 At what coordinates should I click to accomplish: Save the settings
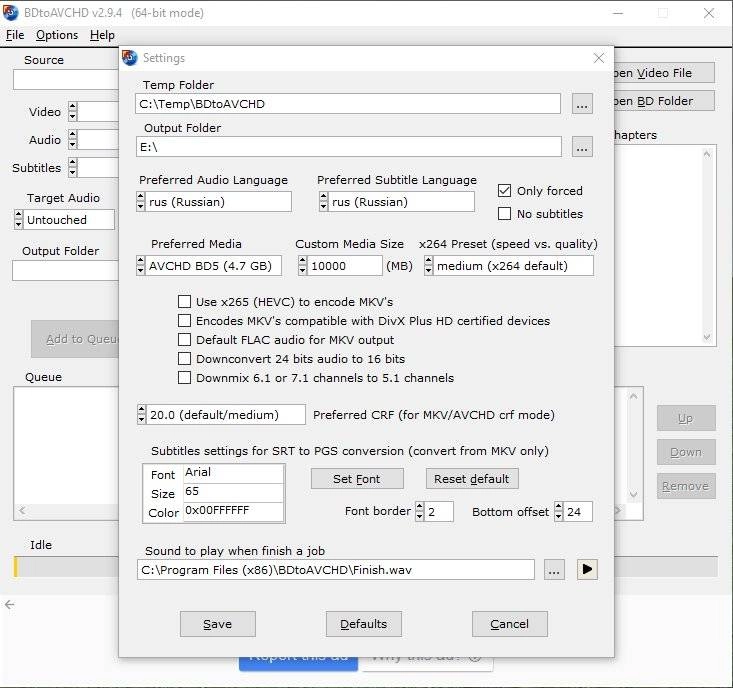218,624
